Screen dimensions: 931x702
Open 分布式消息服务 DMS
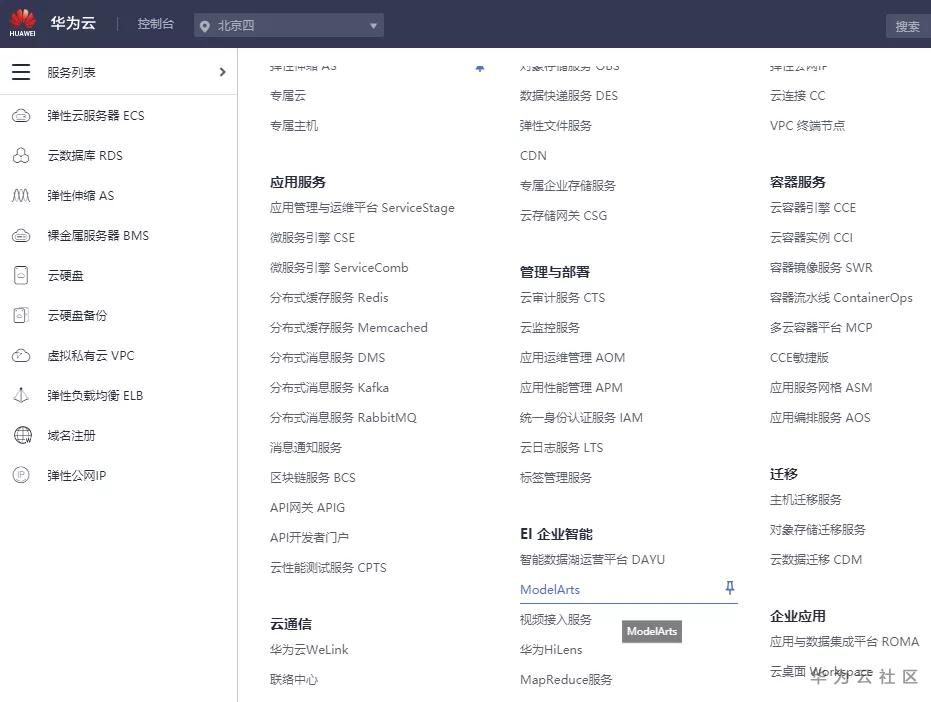(x=327, y=358)
